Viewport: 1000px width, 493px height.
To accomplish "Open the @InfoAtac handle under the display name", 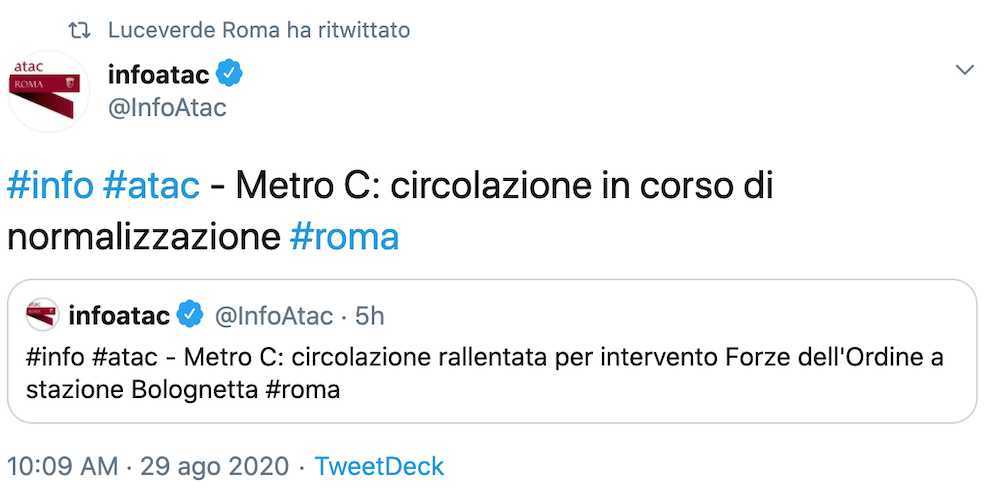I will click(167, 107).
